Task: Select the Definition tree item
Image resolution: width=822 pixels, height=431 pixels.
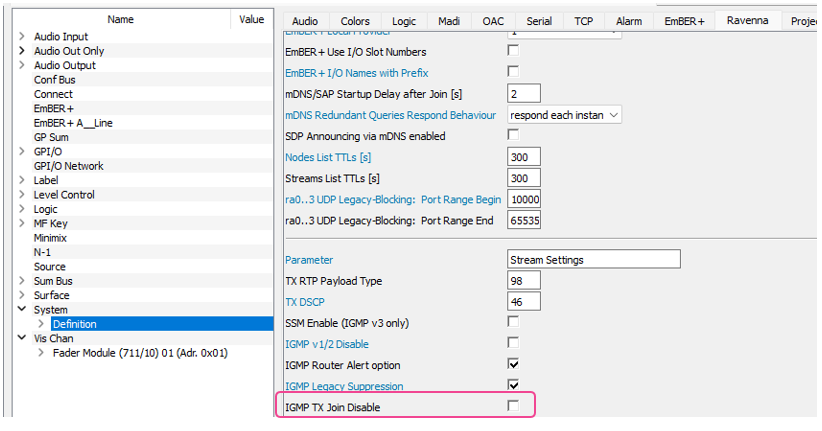Action: pyautogui.click(x=75, y=324)
